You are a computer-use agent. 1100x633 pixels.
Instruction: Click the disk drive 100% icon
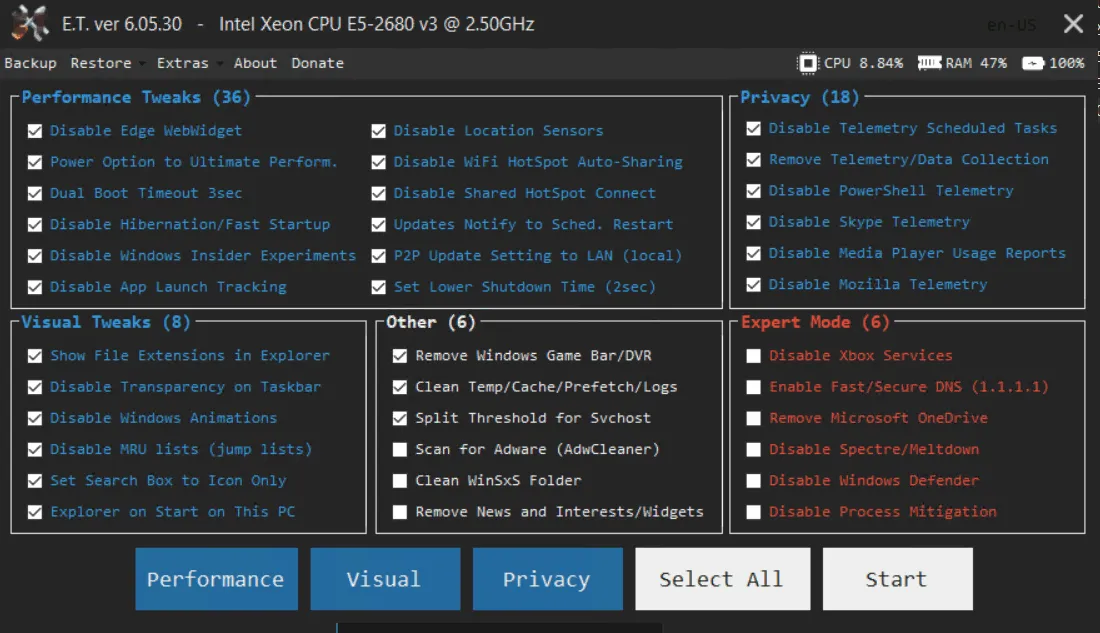[x=1033, y=63]
